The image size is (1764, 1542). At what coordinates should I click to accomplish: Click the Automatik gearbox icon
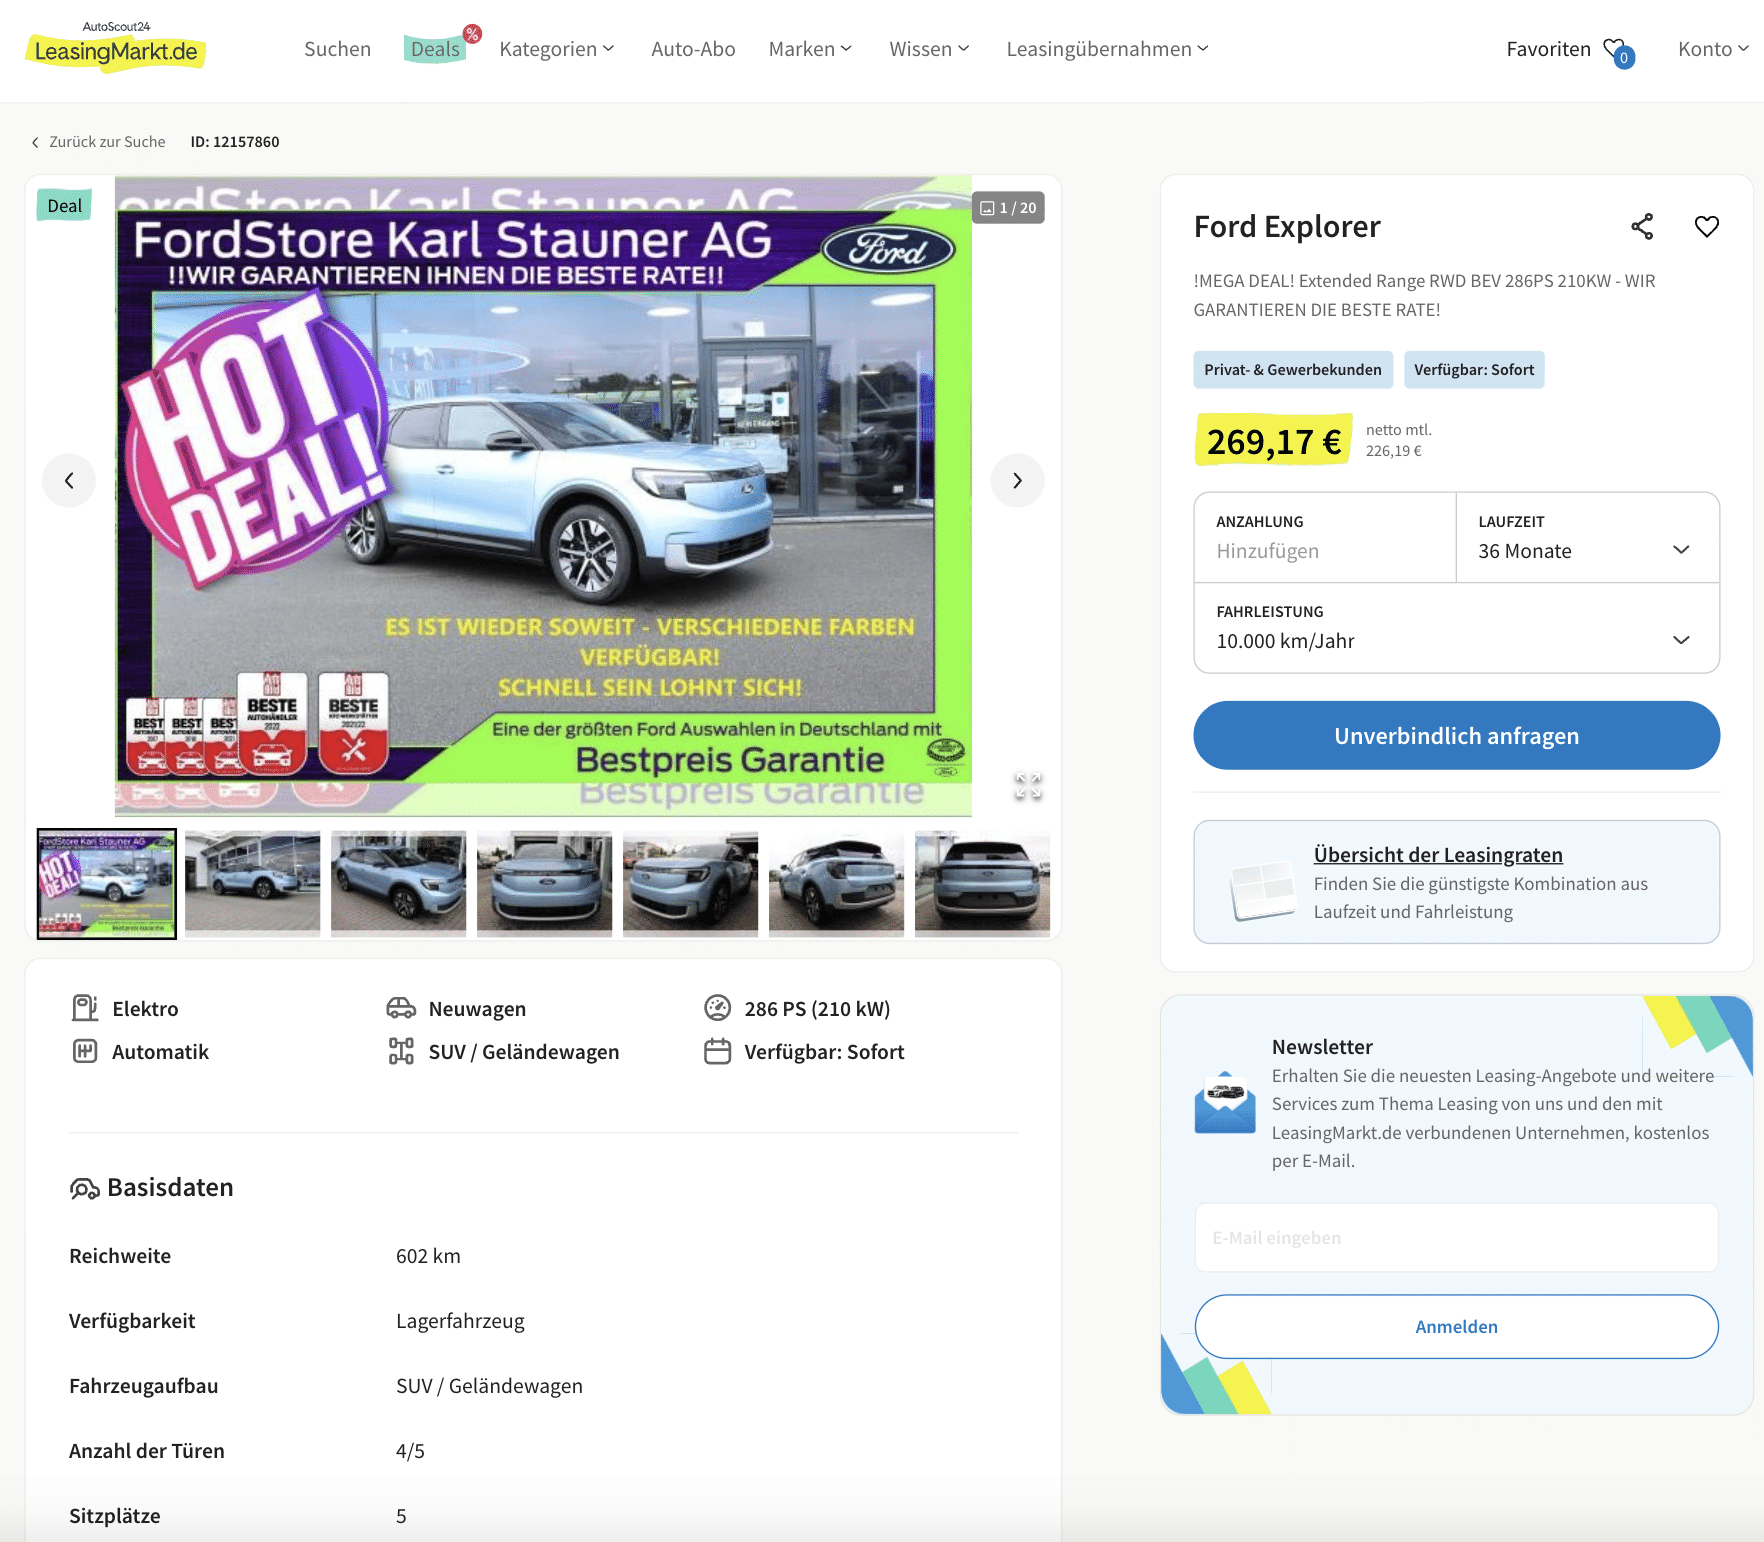85,1051
